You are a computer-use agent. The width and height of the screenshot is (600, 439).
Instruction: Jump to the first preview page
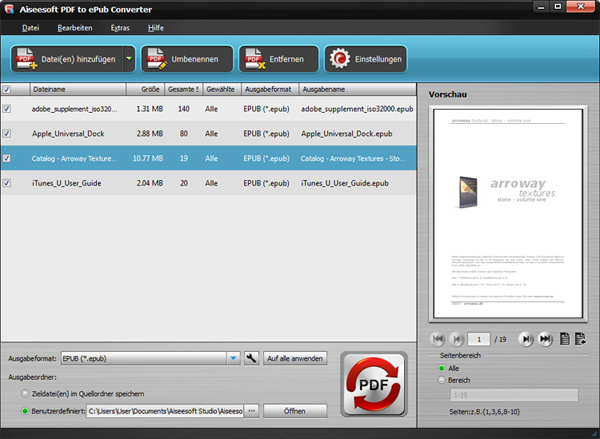[438, 339]
